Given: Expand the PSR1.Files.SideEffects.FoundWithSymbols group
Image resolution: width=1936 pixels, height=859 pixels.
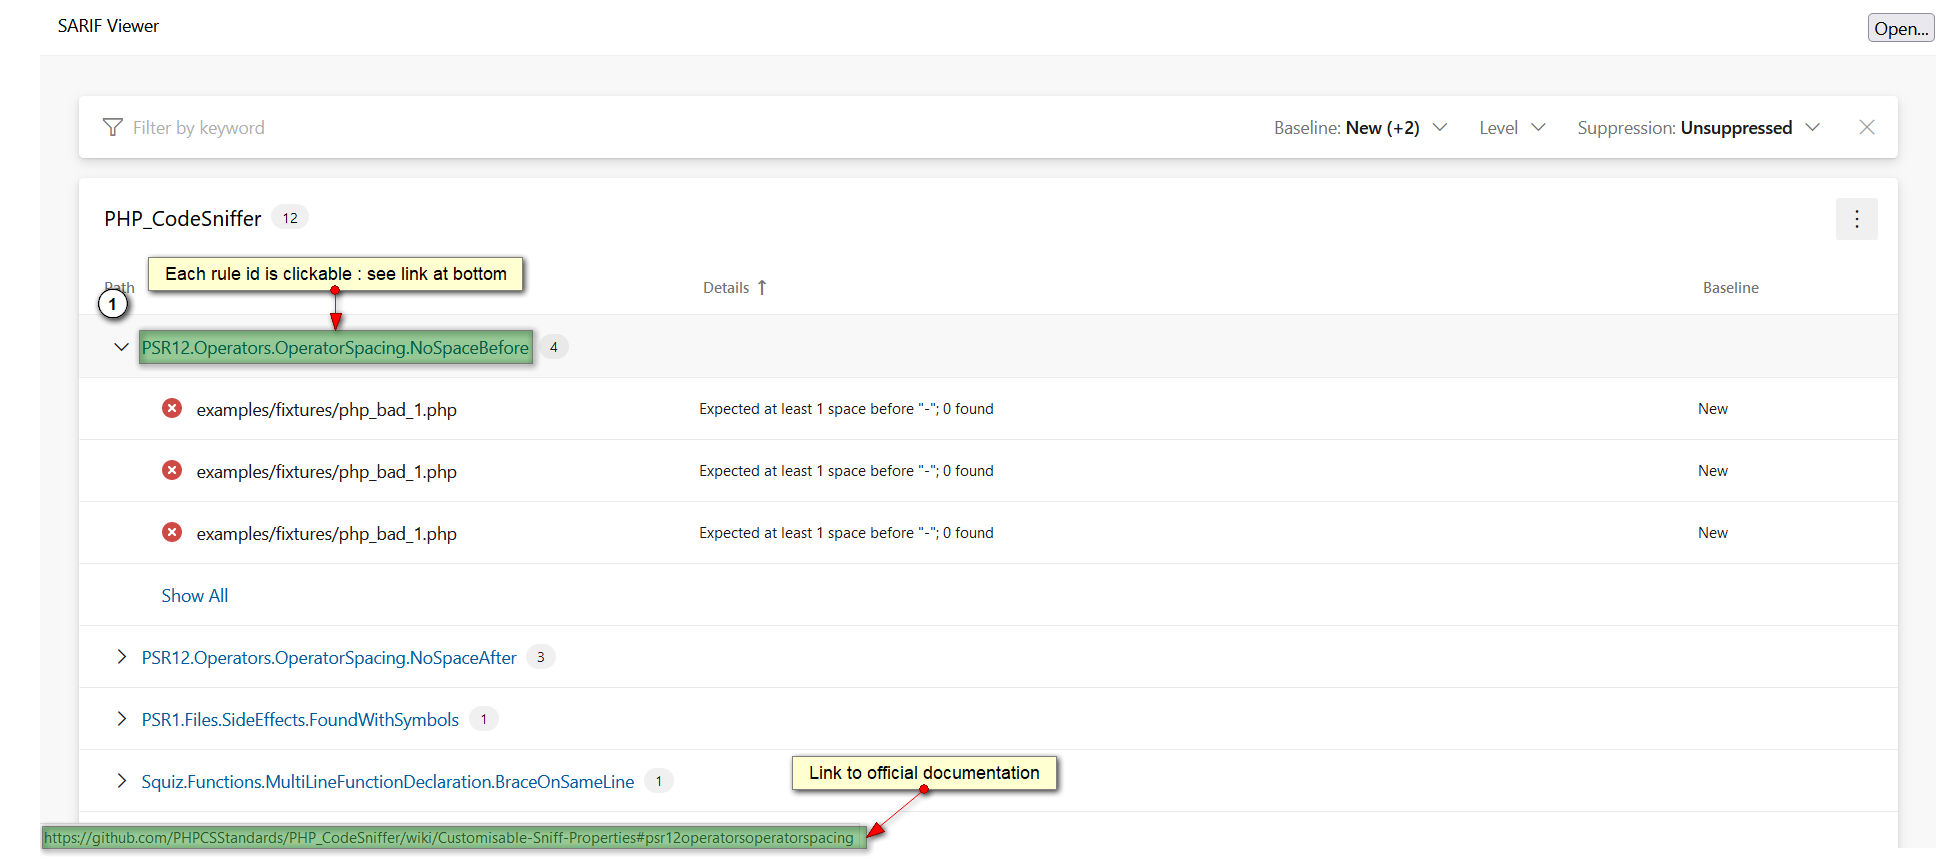Looking at the screenshot, I should pyautogui.click(x=121, y=719).
